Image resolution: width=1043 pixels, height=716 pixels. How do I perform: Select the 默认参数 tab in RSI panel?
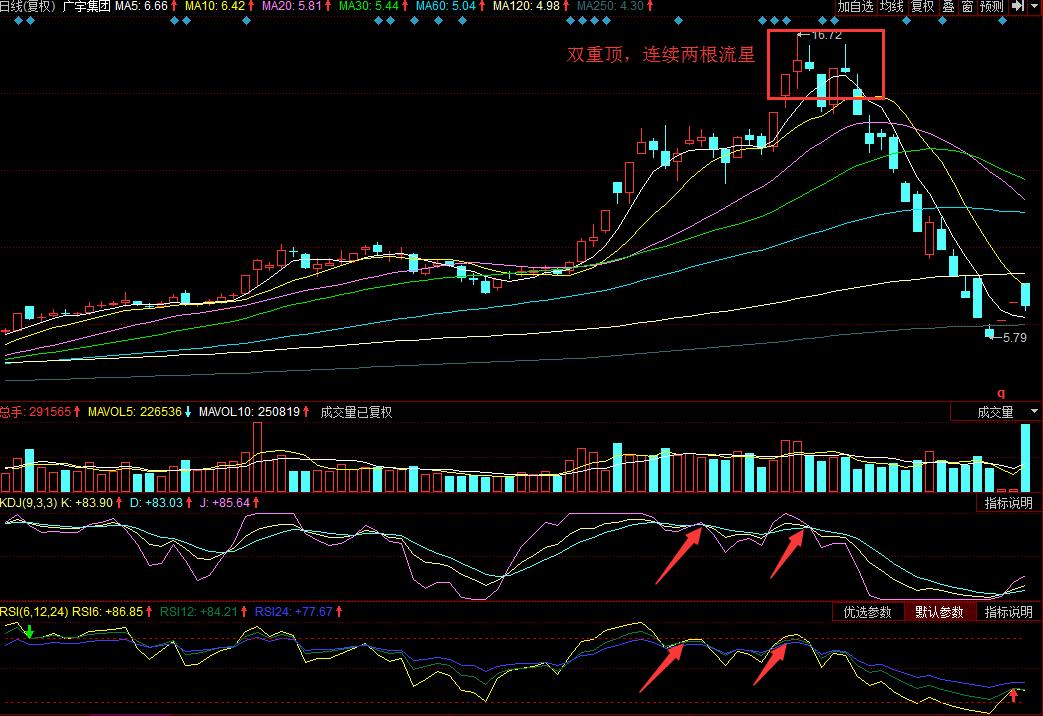click(x=939, y=612)
